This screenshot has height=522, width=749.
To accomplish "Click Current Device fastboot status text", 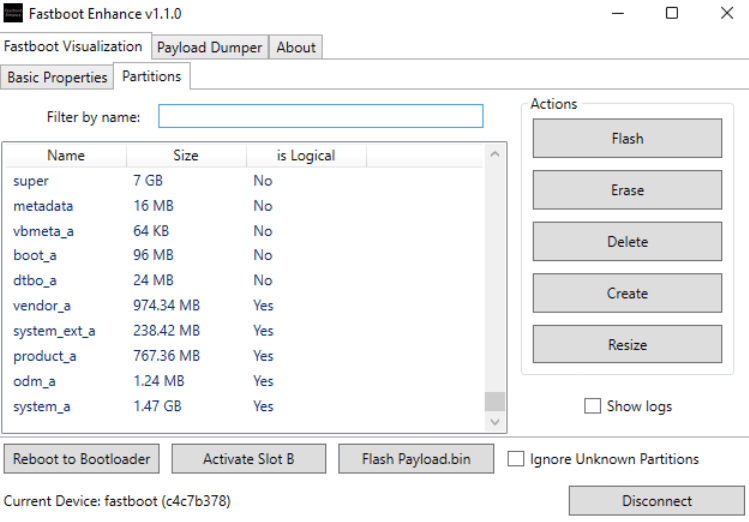I will (x=117, y=501).
